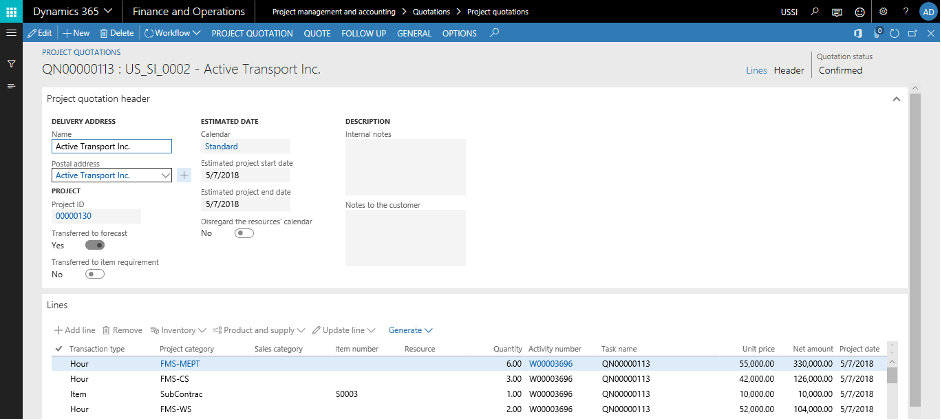
Task: Click the Estimated project end date field
Action: pyautogui.click(x=245, y=204)
